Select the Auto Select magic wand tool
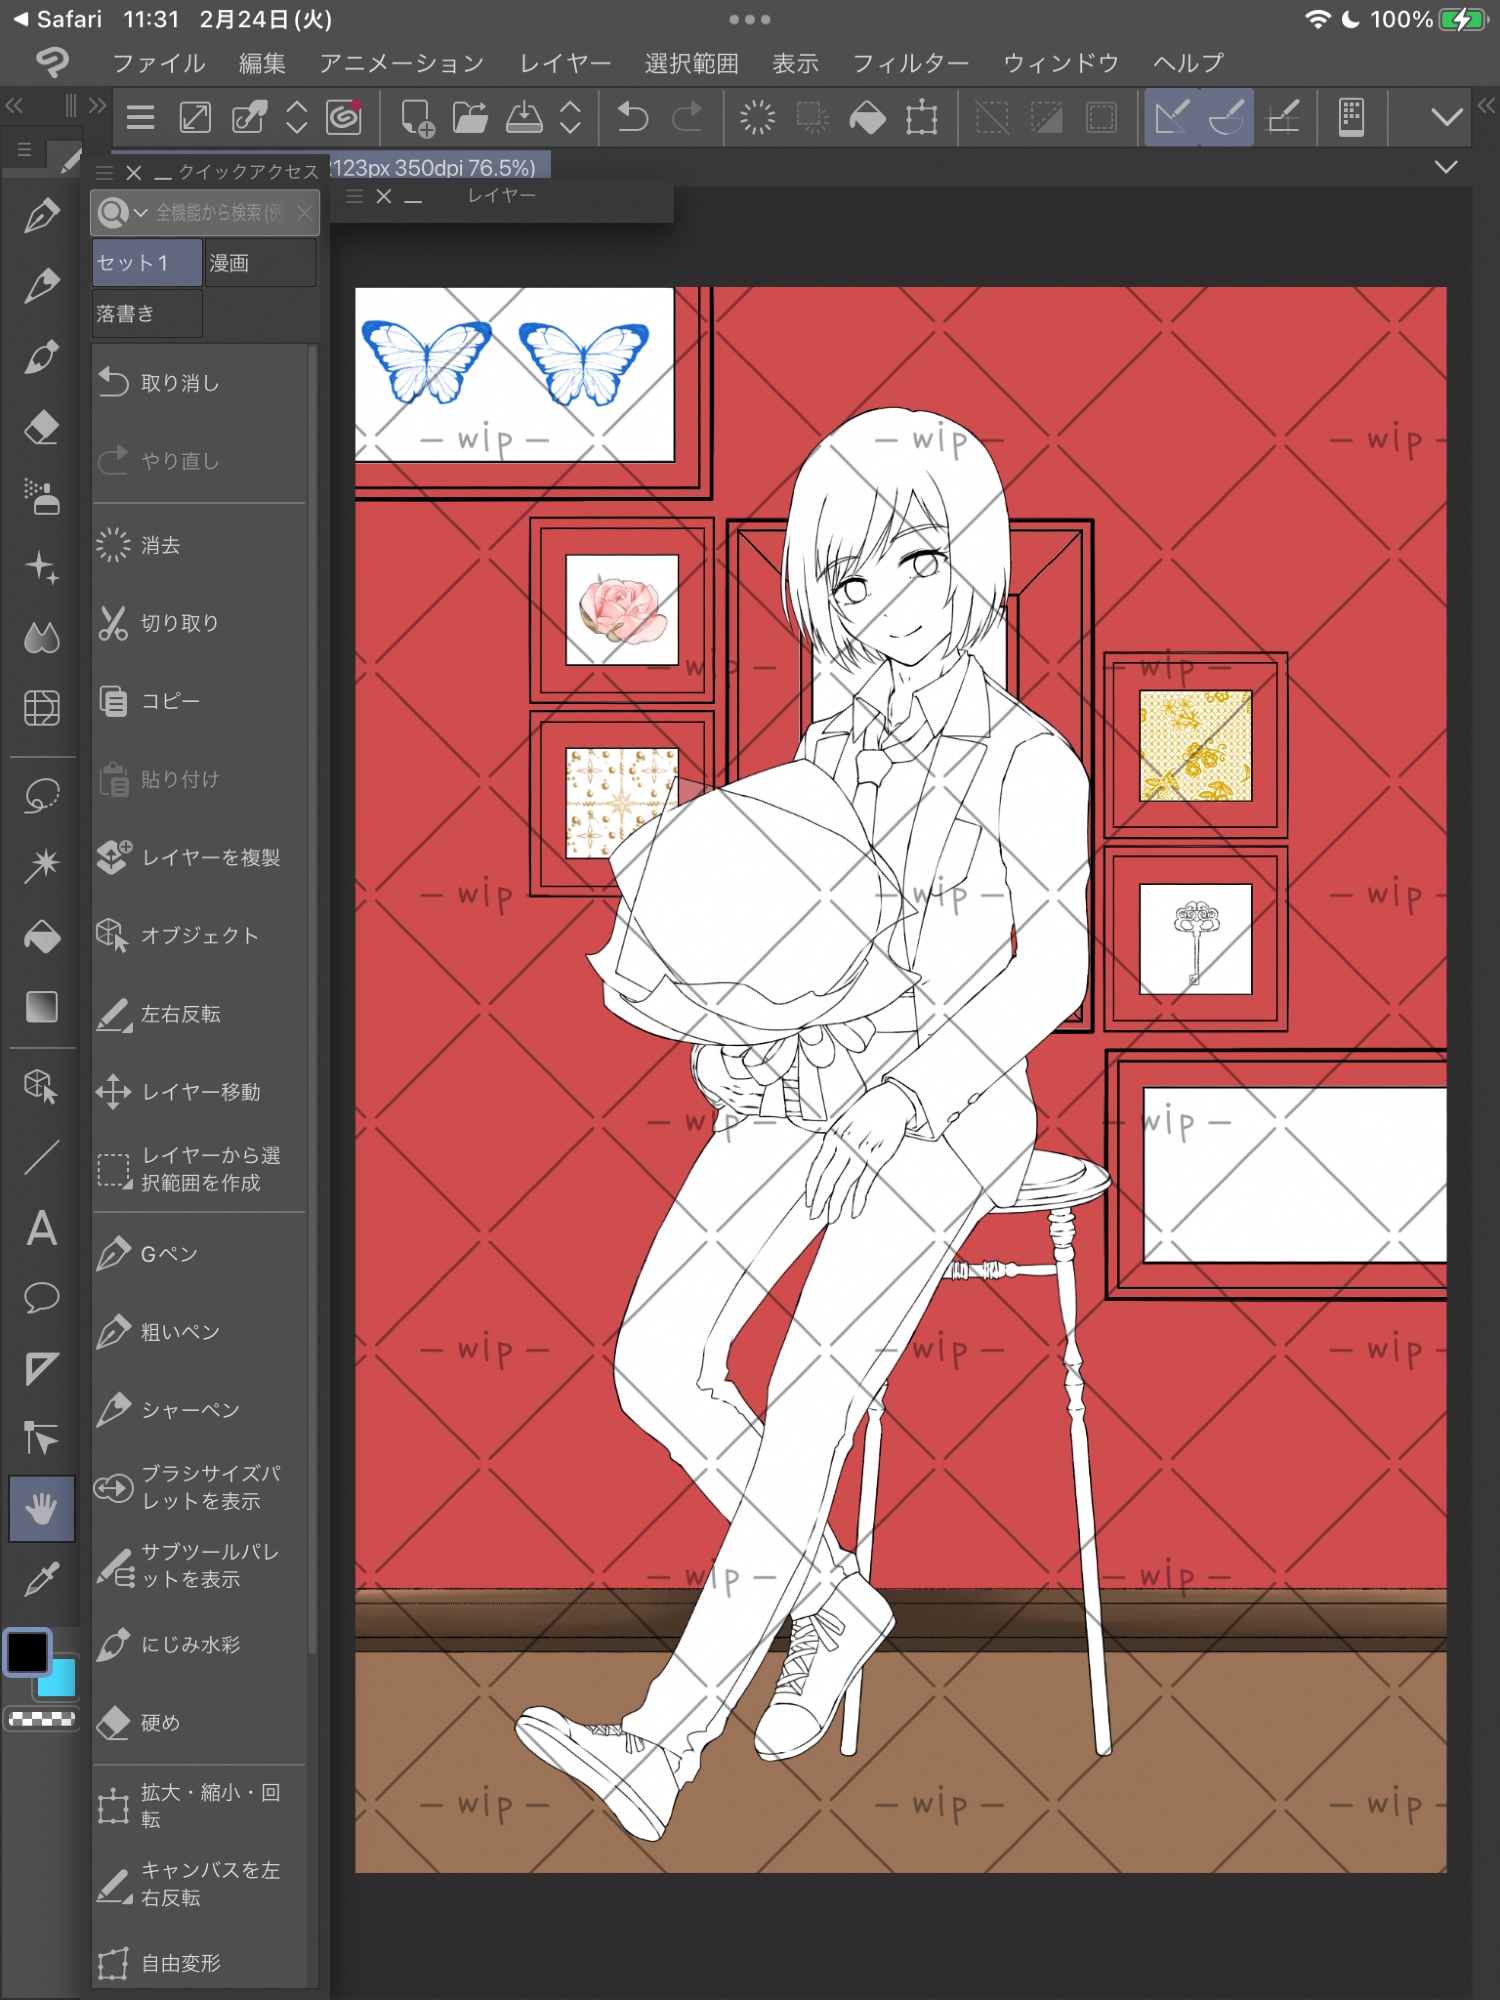This screenshot has height=2000, width=1500. [x=41, y=865]
